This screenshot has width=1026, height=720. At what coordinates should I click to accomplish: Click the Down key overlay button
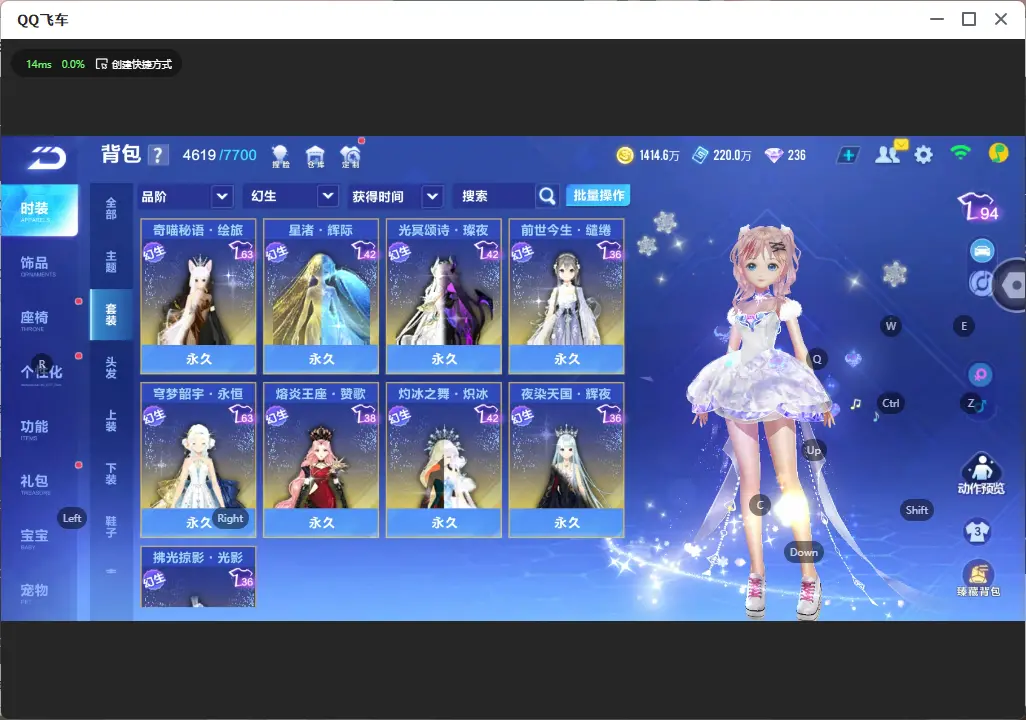pyautogui.click(x=804, y=552)
